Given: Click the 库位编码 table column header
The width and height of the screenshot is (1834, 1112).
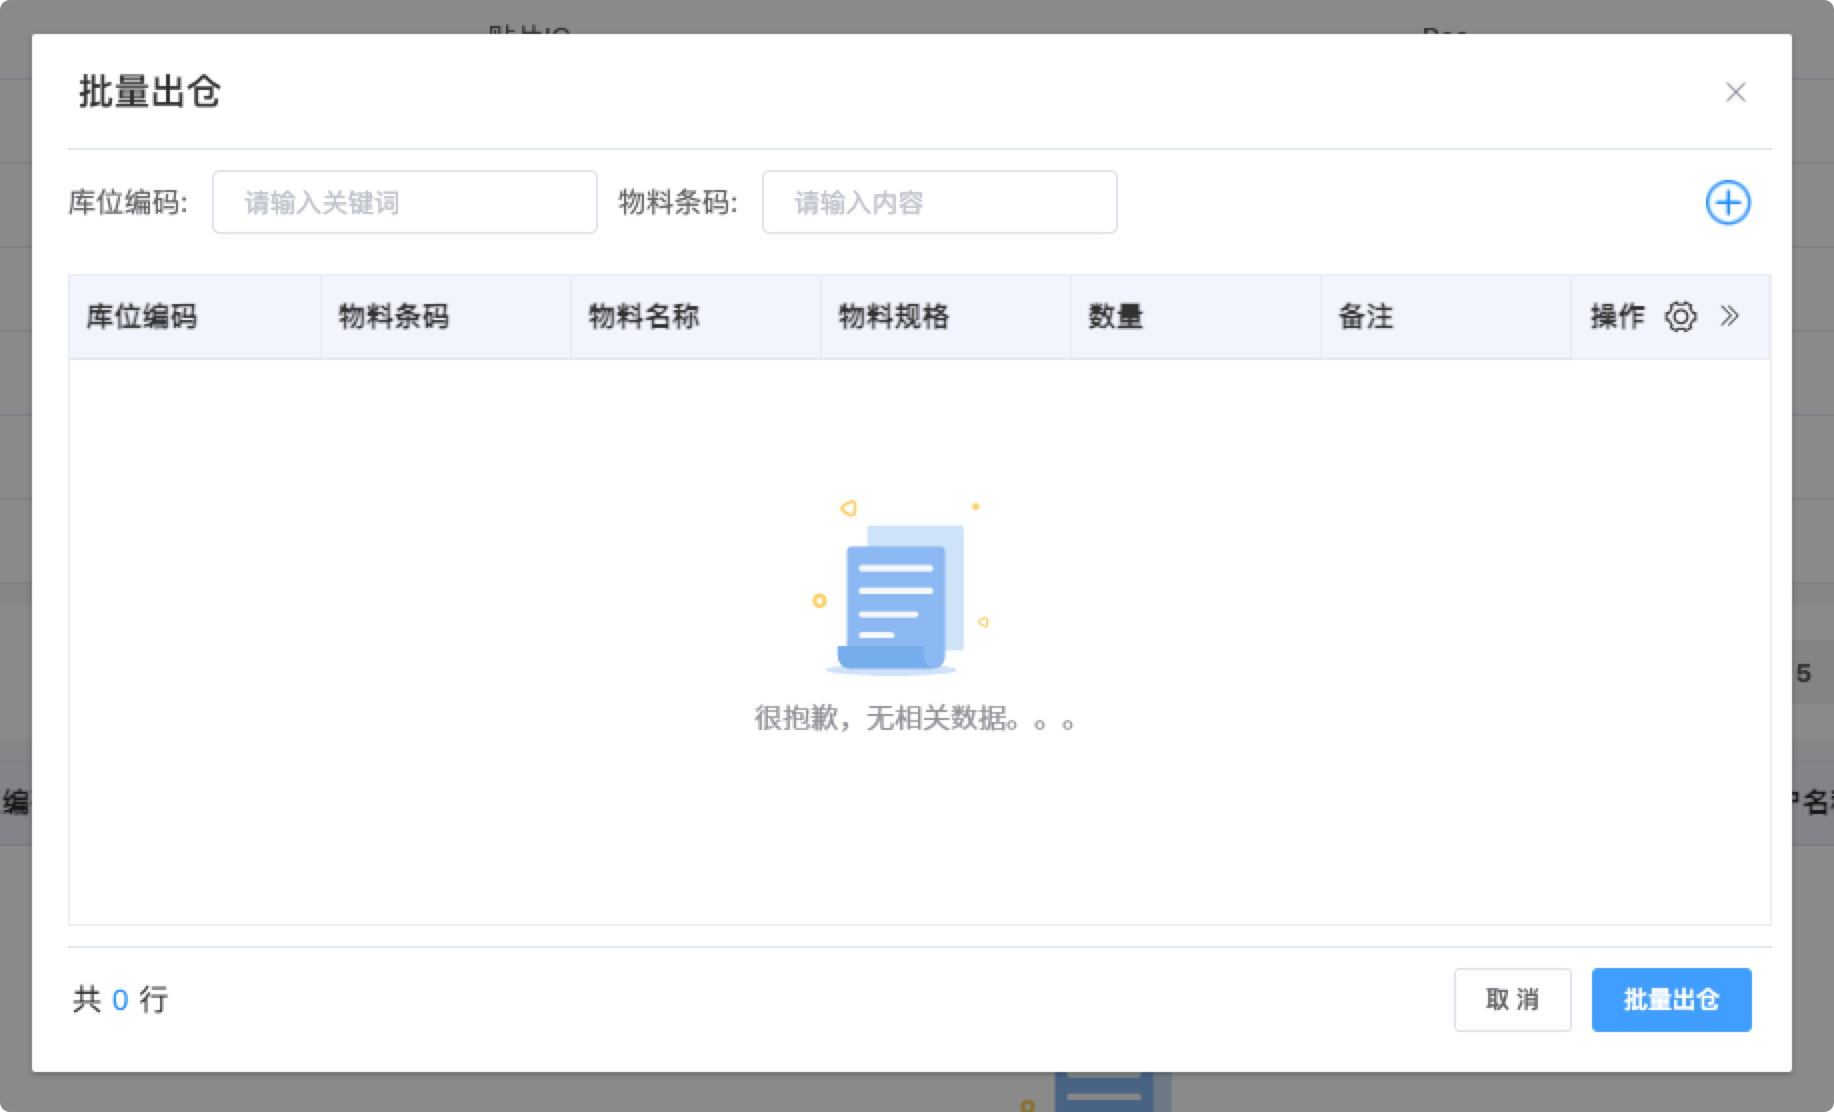Looking at the screenshot, I should pos(142,317).
